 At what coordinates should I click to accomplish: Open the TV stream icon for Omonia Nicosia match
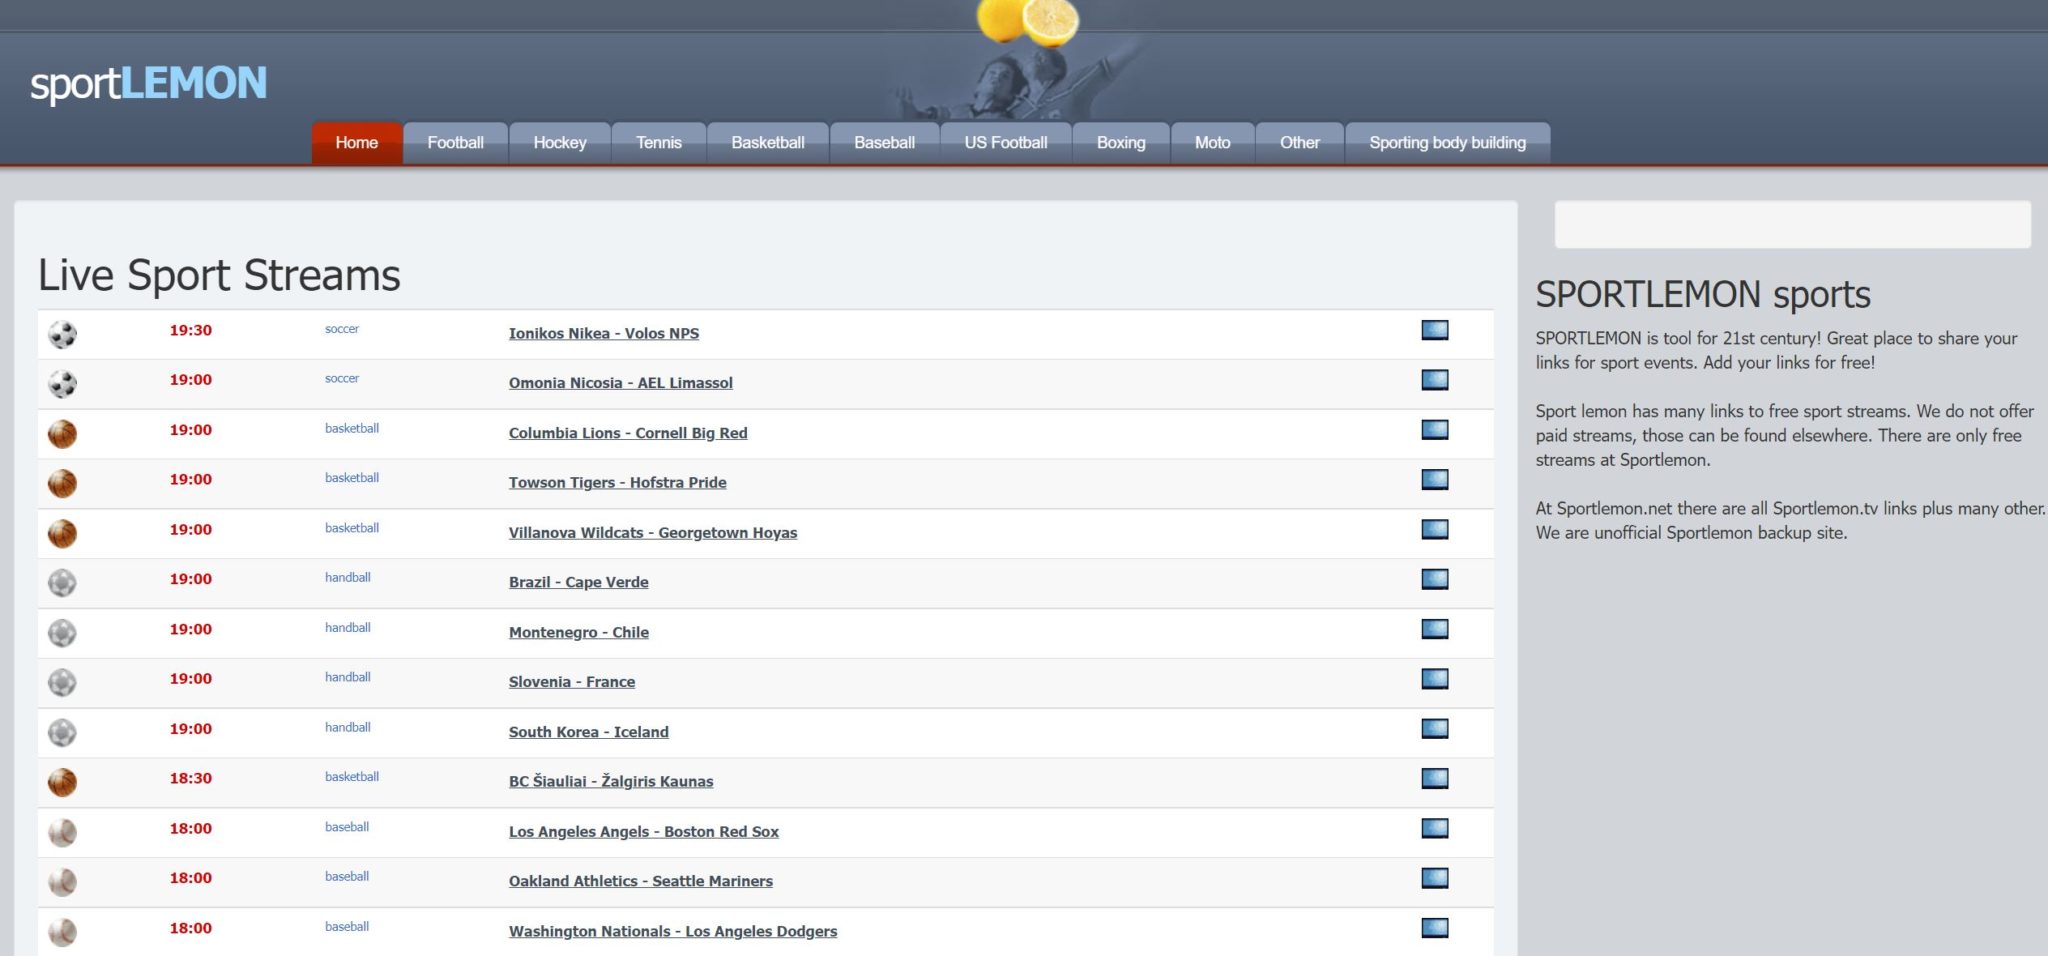1435,379
